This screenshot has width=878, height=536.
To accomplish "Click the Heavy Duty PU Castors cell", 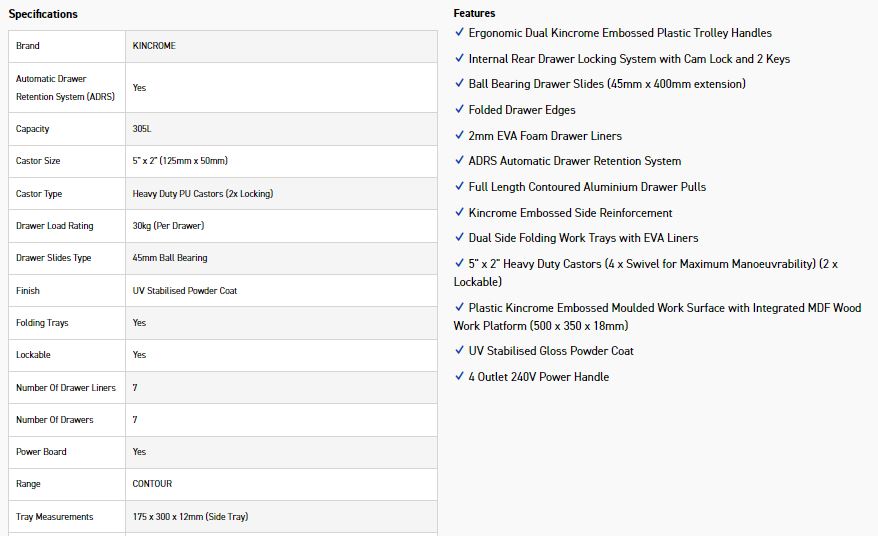I will 203,194.
